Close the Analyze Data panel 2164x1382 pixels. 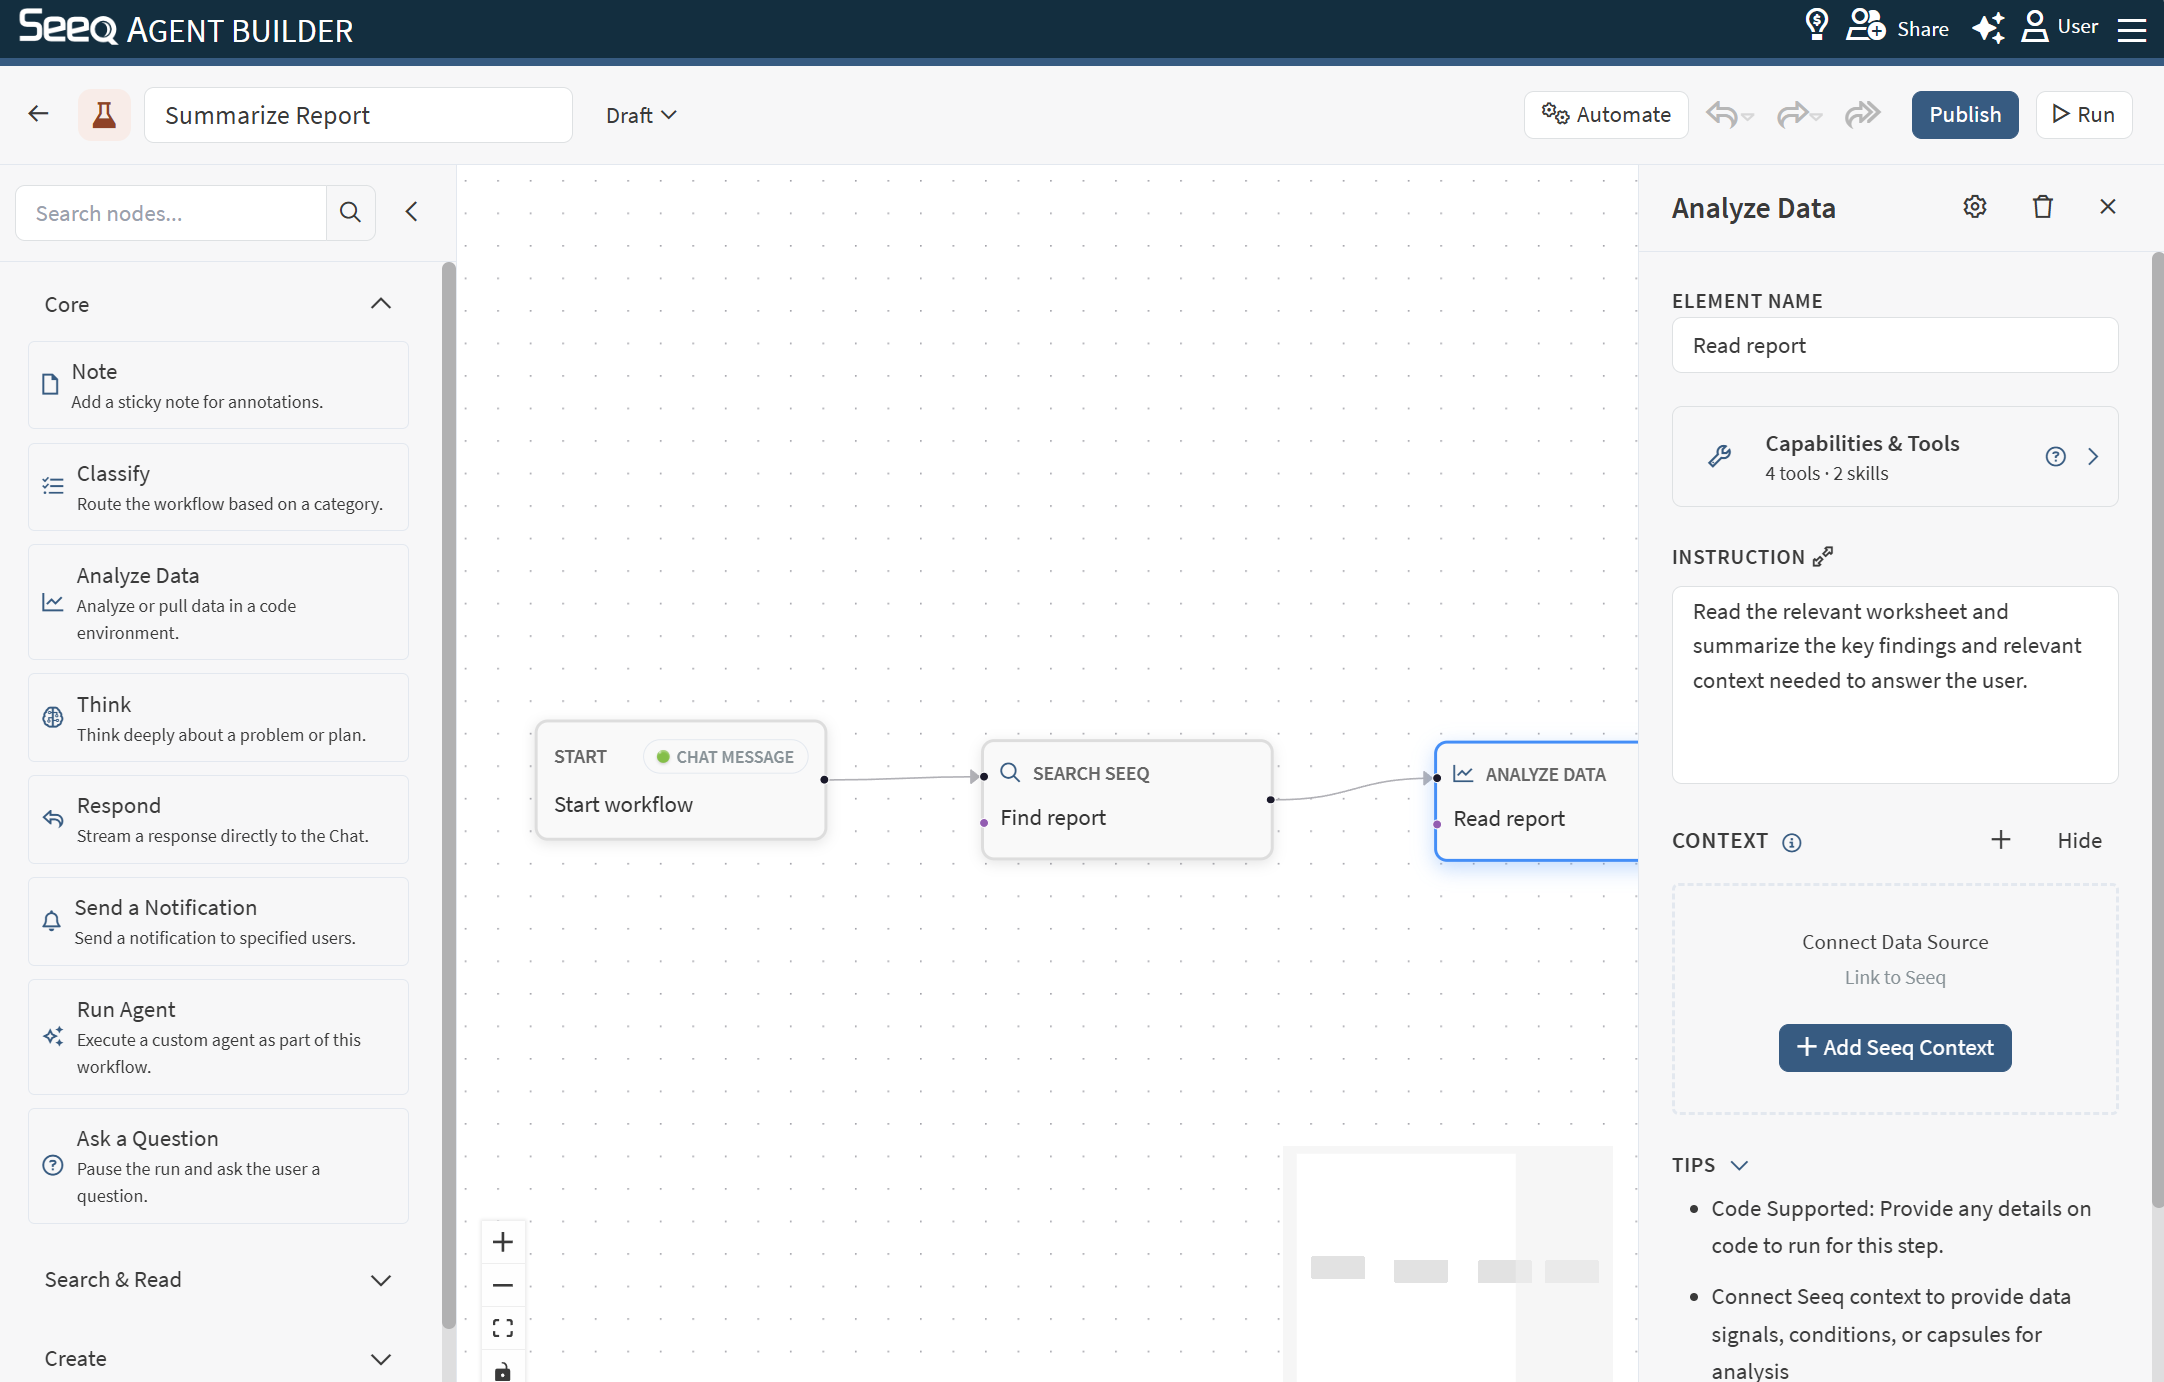2108,207
